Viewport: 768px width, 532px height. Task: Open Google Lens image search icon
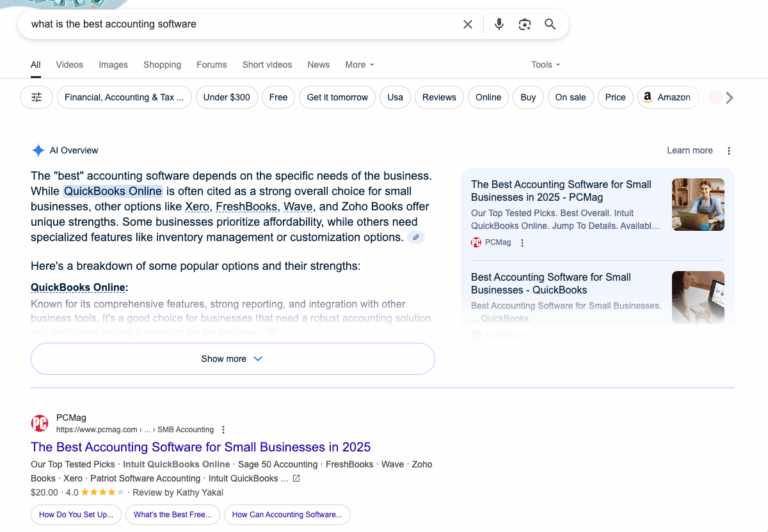(524, 24)
